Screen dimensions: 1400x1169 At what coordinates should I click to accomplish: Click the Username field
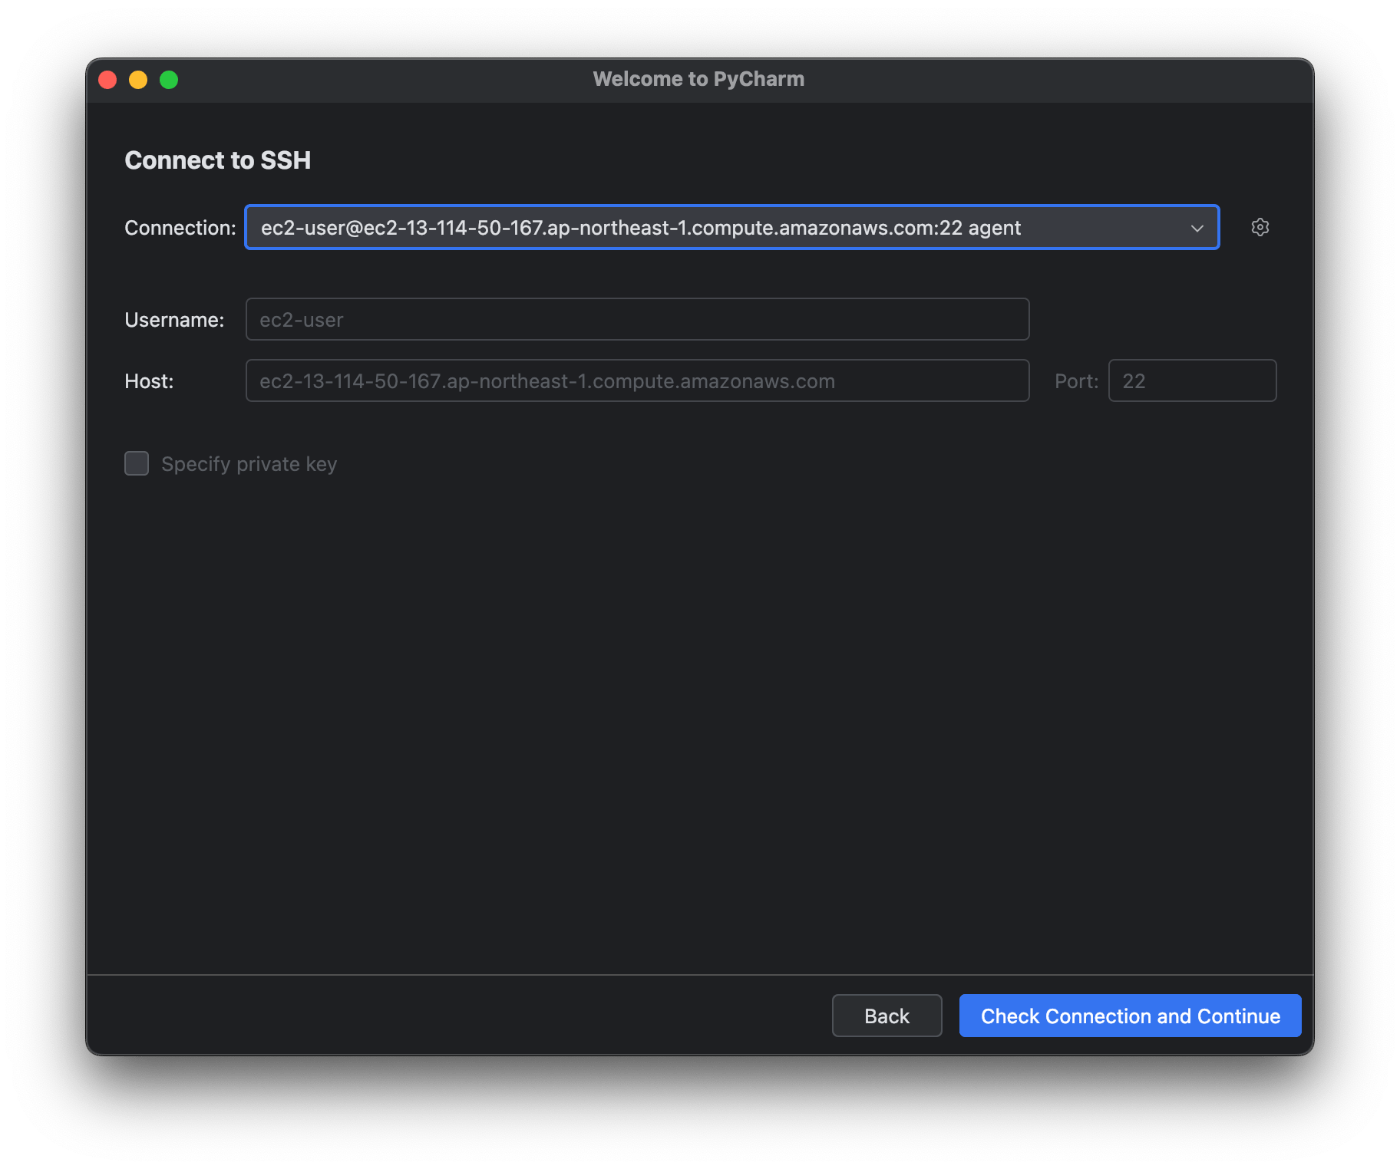click(637, 319)
